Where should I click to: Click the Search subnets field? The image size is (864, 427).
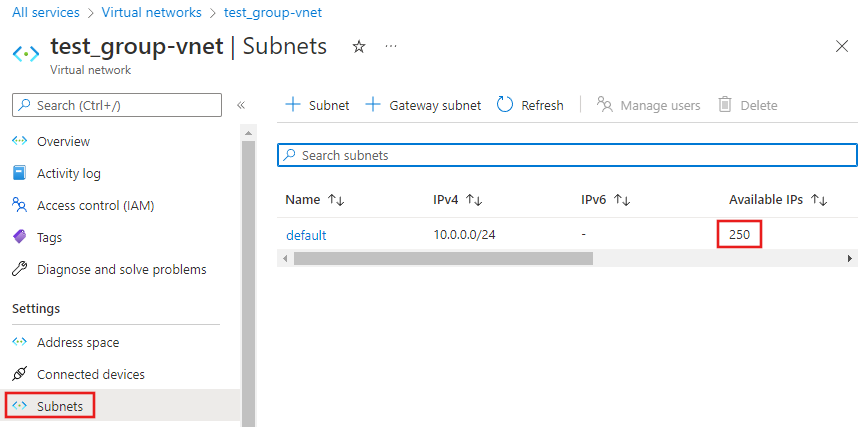567,156
